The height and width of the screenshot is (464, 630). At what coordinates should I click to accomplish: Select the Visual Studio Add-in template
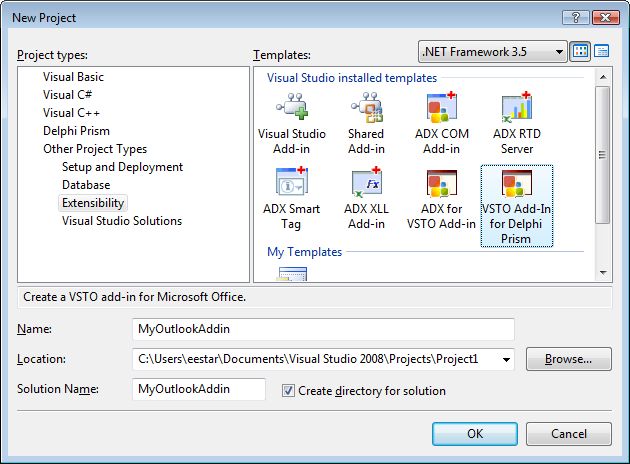(292, 124)
